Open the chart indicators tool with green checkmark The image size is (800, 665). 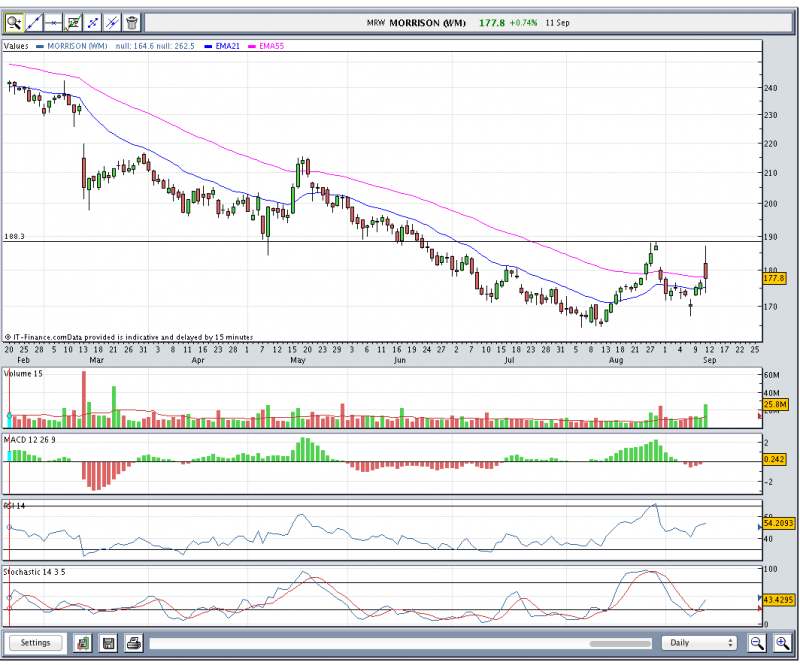click(73, 21)
